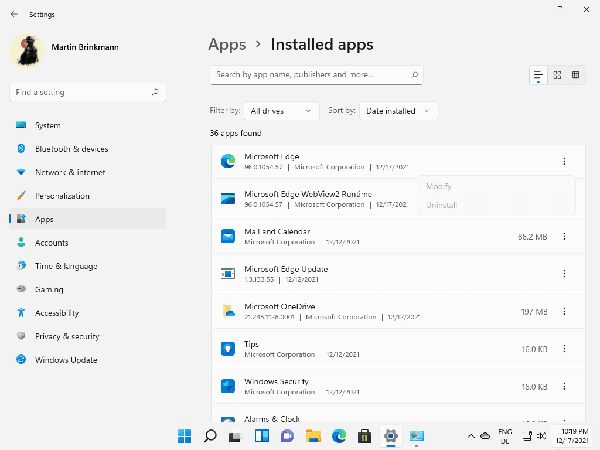Open the Windows Start menu

click(184, 436)
